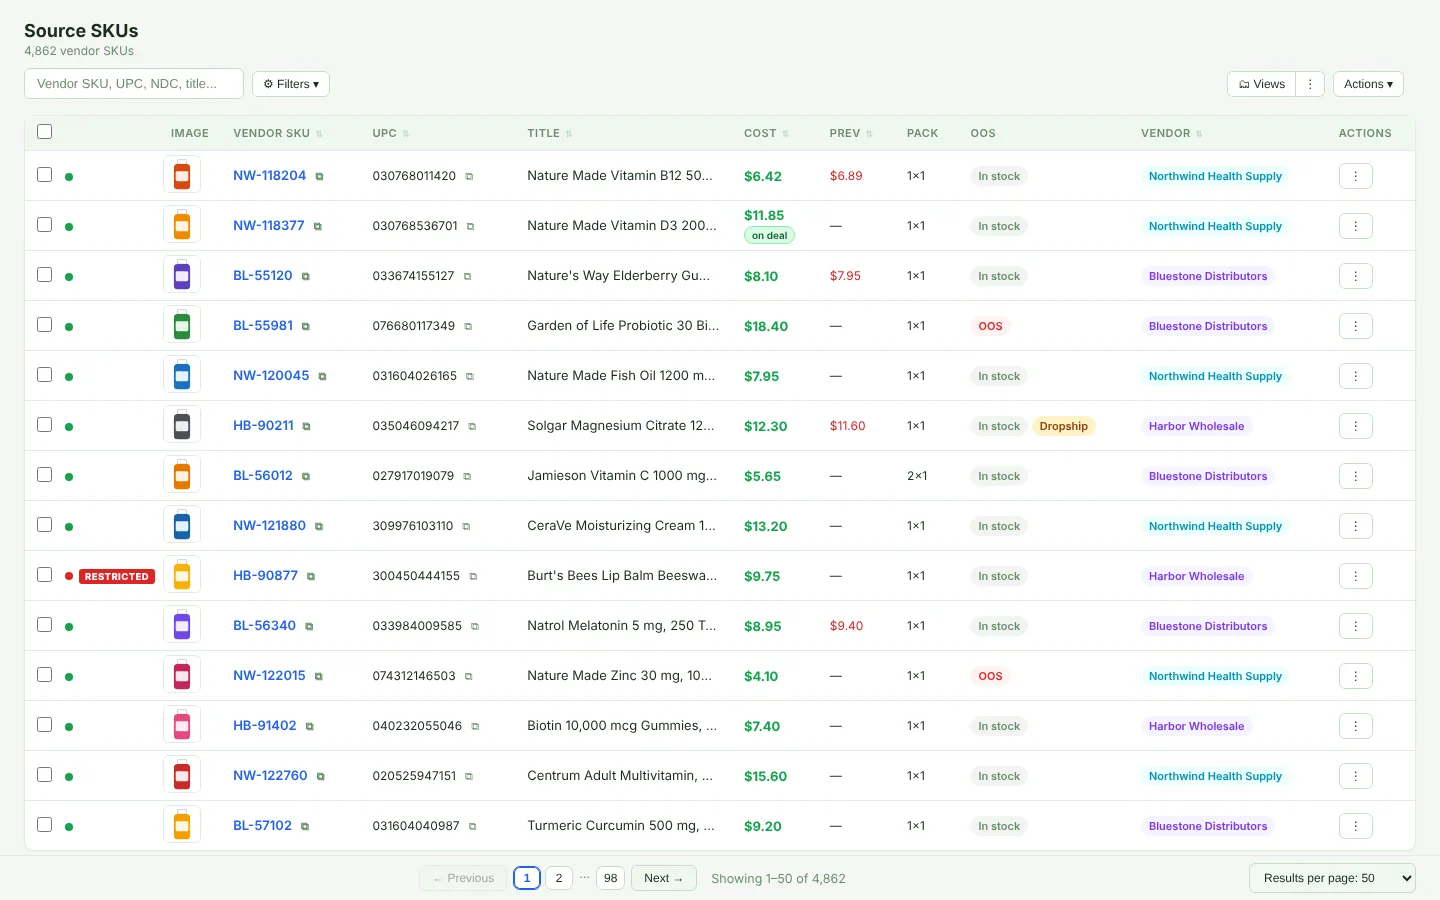Copy UPC 027917019079
This screenshot has width=1440, height=900.
click(x=467, y=476)
